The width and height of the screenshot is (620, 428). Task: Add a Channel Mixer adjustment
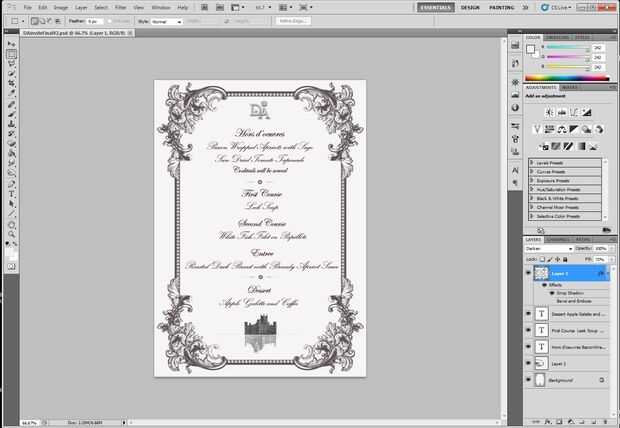tap(599, 129)
